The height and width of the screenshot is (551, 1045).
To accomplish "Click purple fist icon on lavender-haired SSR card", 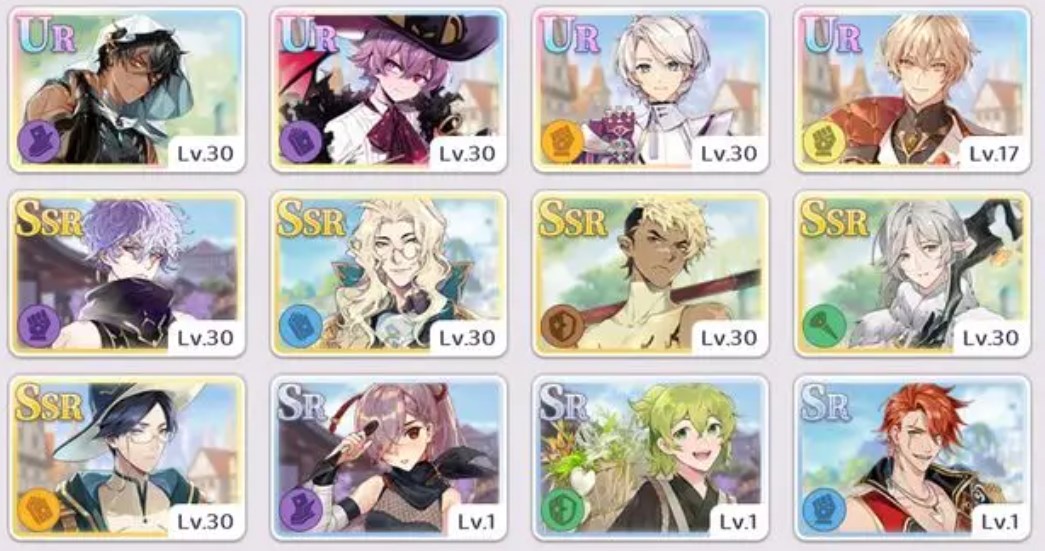I will click(37, 326).
